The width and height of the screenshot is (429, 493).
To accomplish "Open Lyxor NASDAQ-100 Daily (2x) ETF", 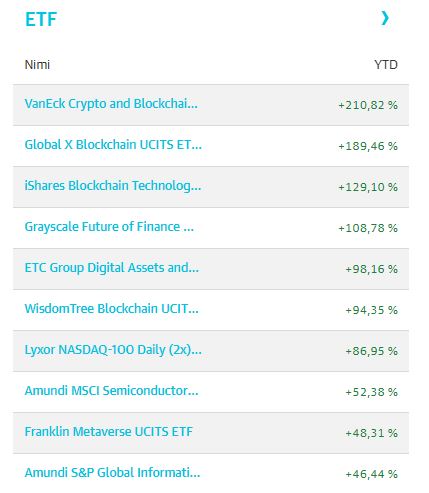I will (x=113, y=350).
